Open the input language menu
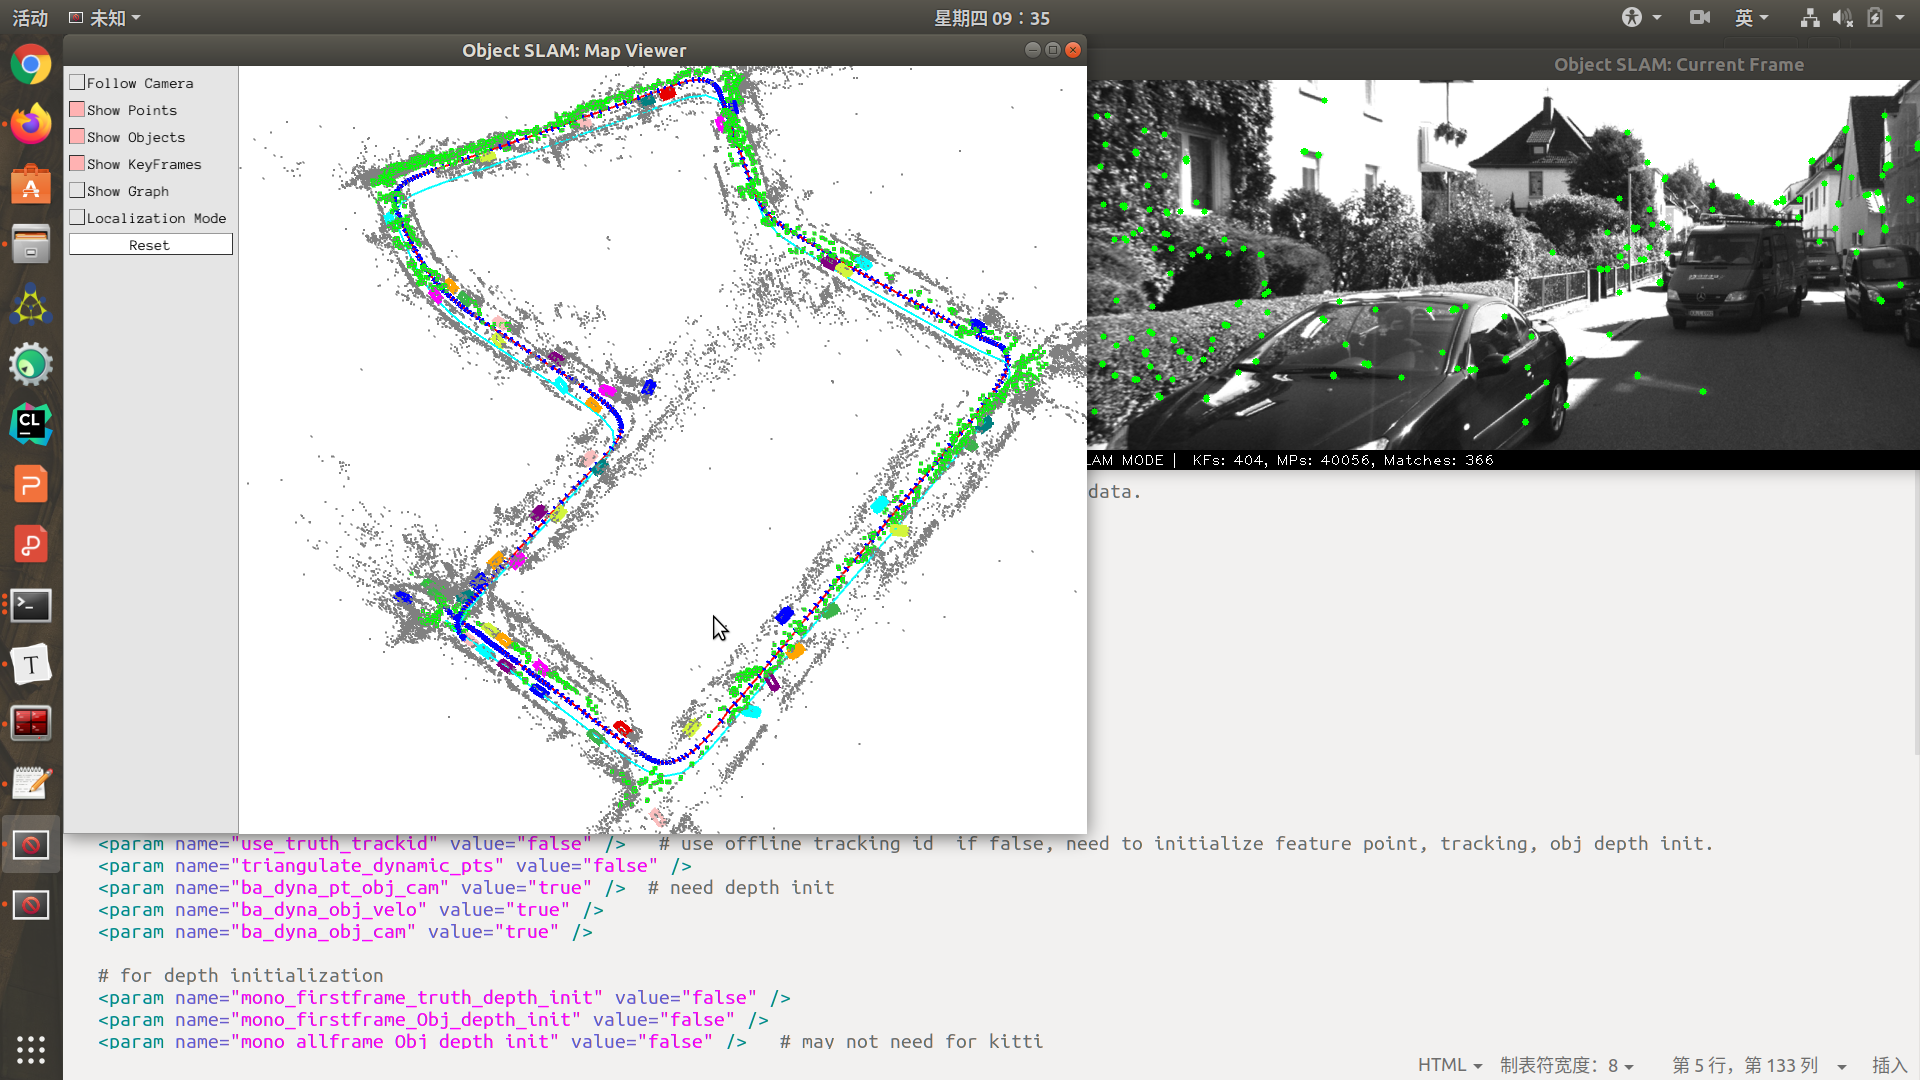Image resolution: width=1920 pixels, height=1080 pixels. [1751, 18]
